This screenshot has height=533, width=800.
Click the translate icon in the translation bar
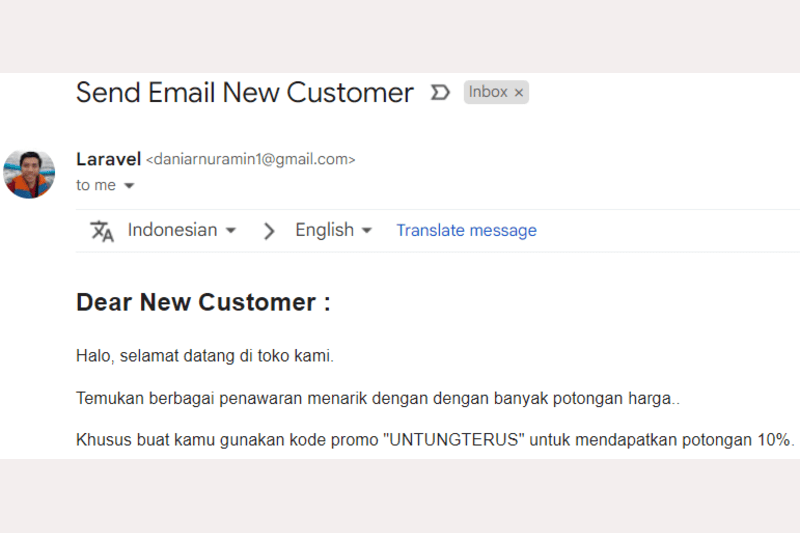(102, 231)
